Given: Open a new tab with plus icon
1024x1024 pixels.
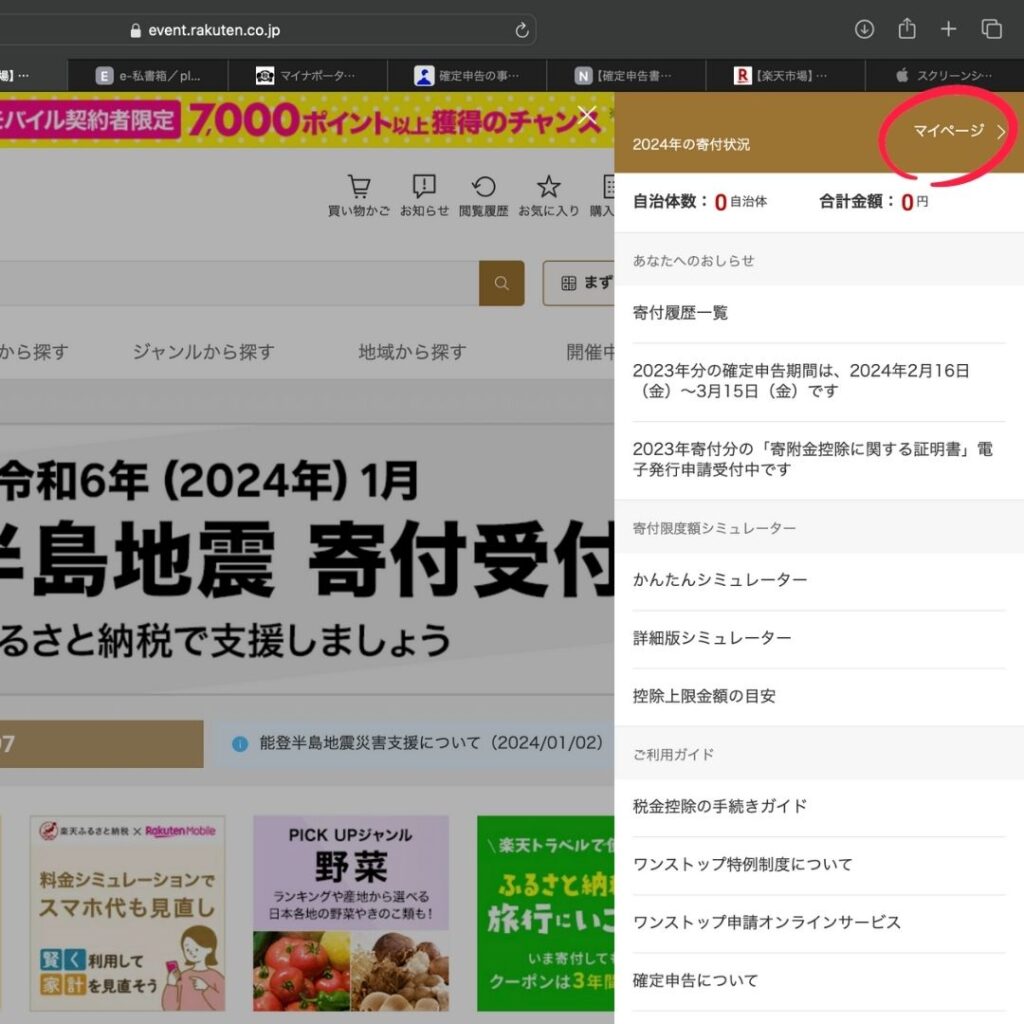Looking at the screenshot, I should point(948,29).
